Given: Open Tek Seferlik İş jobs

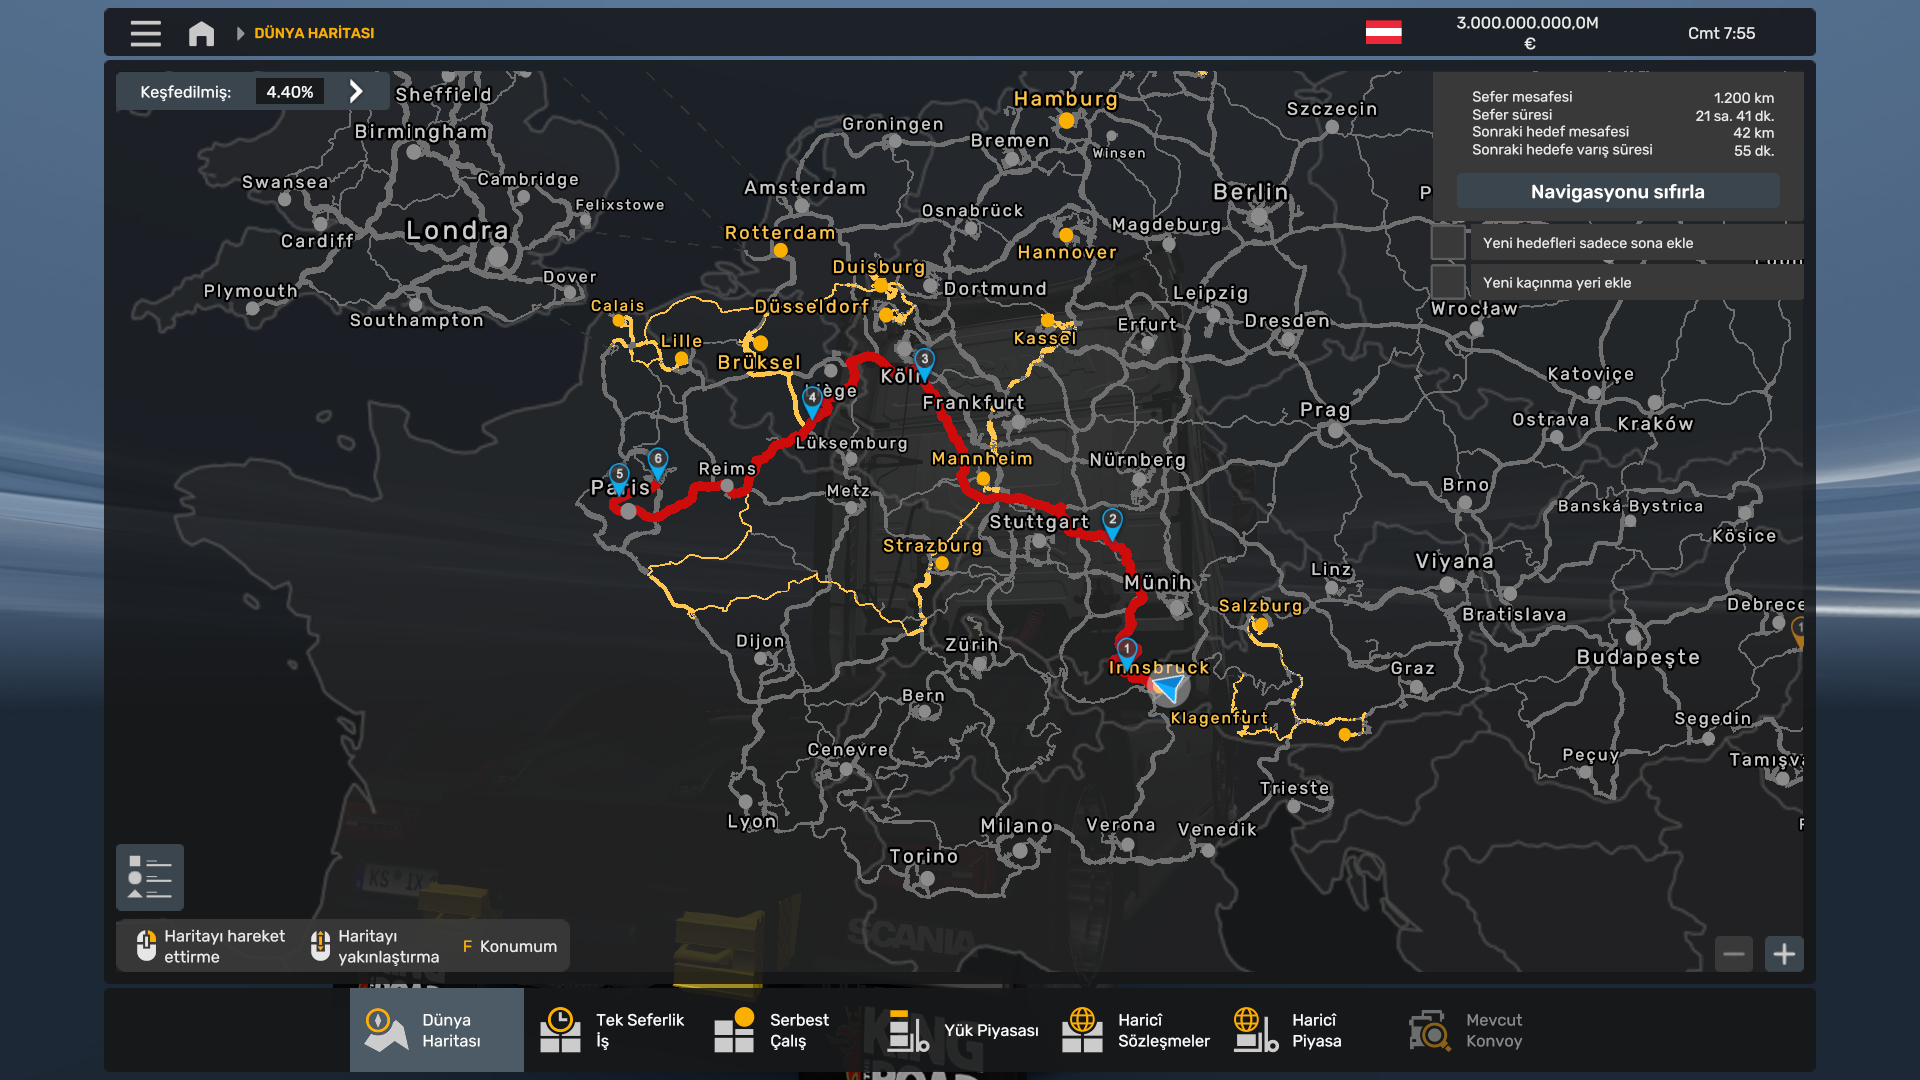Looking at the screenshot, I should click(613, 1030).
